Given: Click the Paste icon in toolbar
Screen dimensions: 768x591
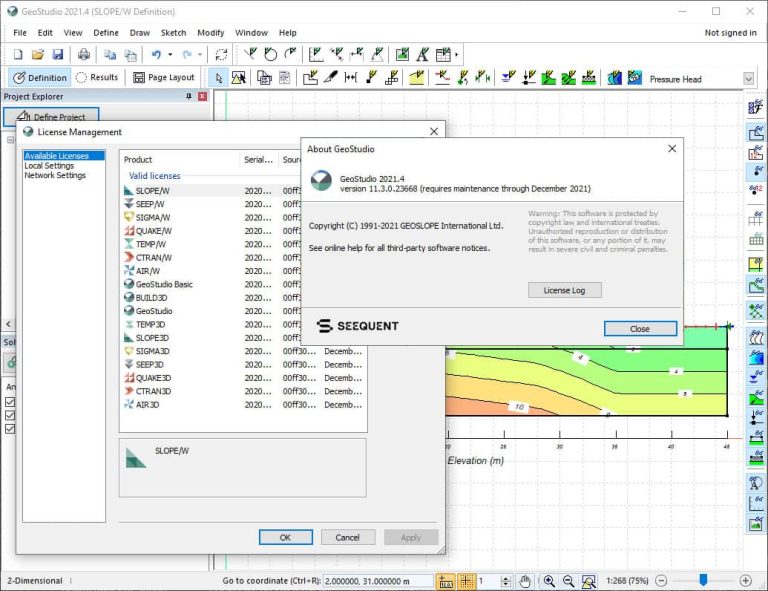Looking at the screenshot, I should point(130,54).
